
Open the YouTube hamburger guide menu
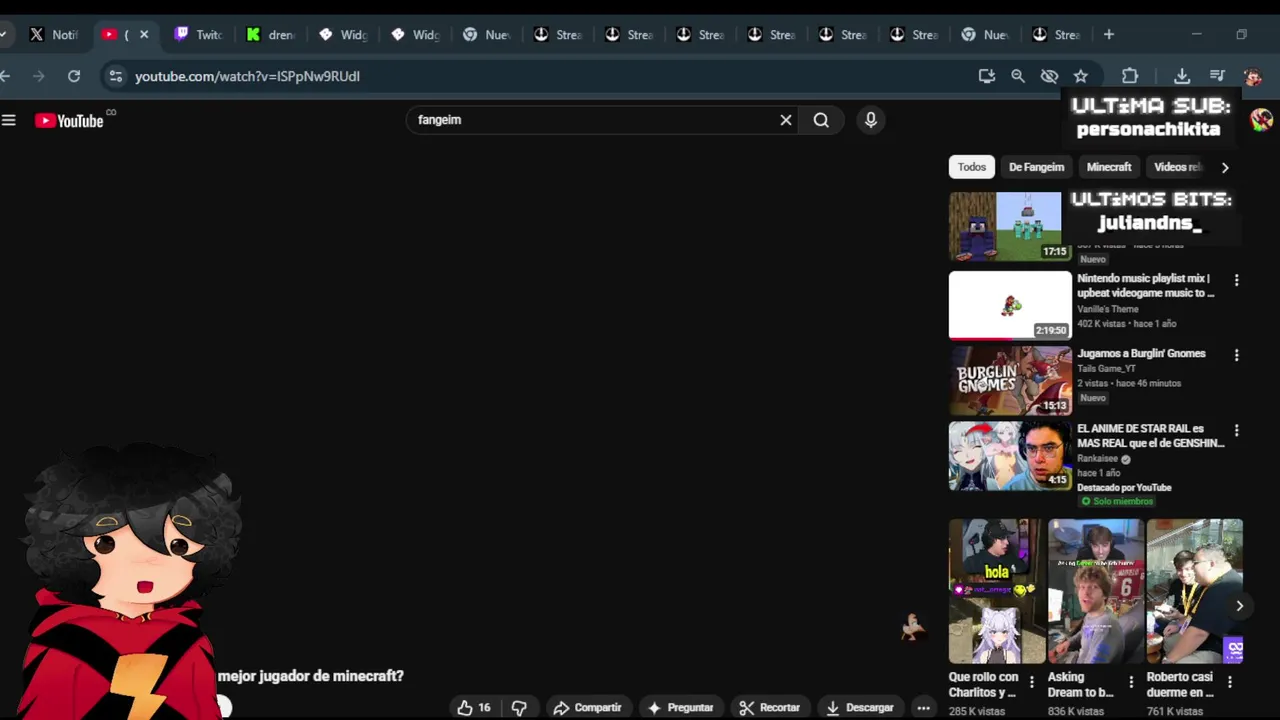pos(9,120)
